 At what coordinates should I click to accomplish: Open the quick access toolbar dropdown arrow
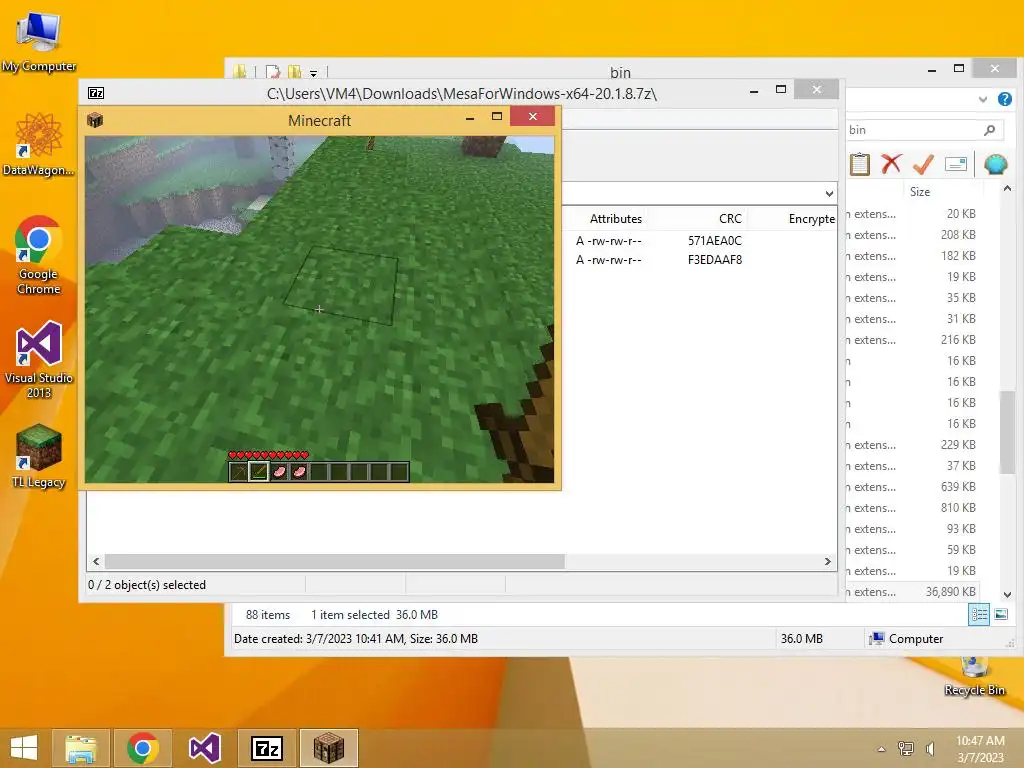313,73
